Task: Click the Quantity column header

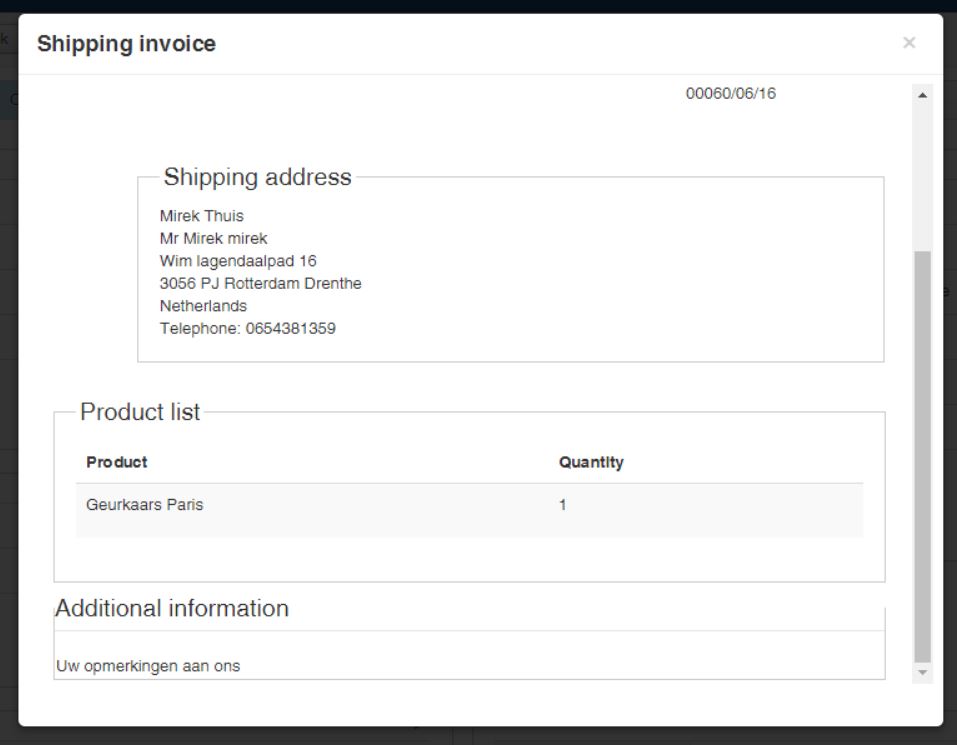Action: tap(591, 462)
